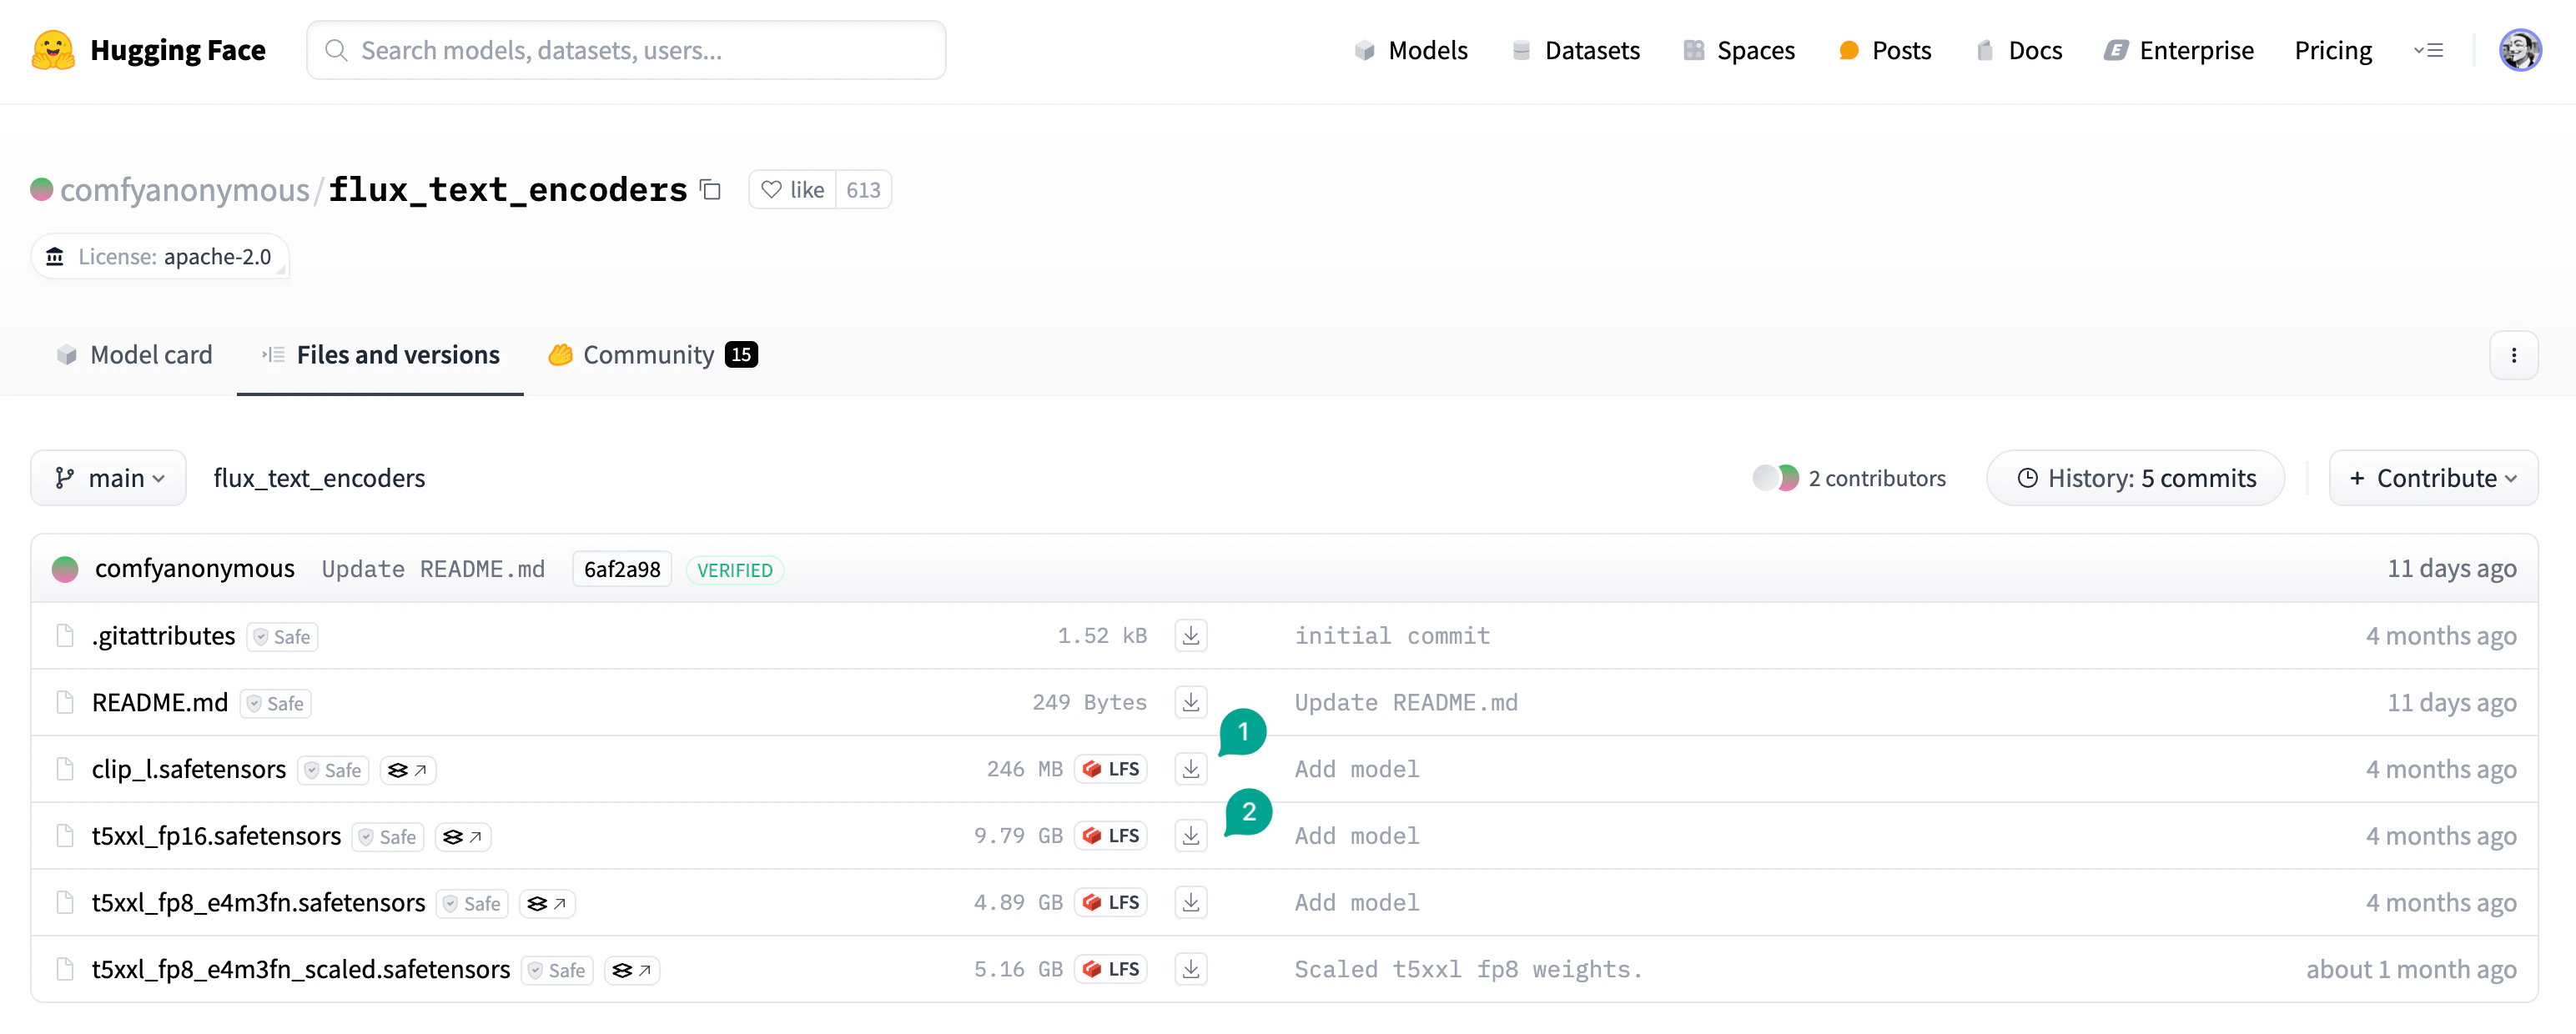Click the 6af2a98 commit hash
This screenshot has height=1034, width=2576.
point(621,569)
